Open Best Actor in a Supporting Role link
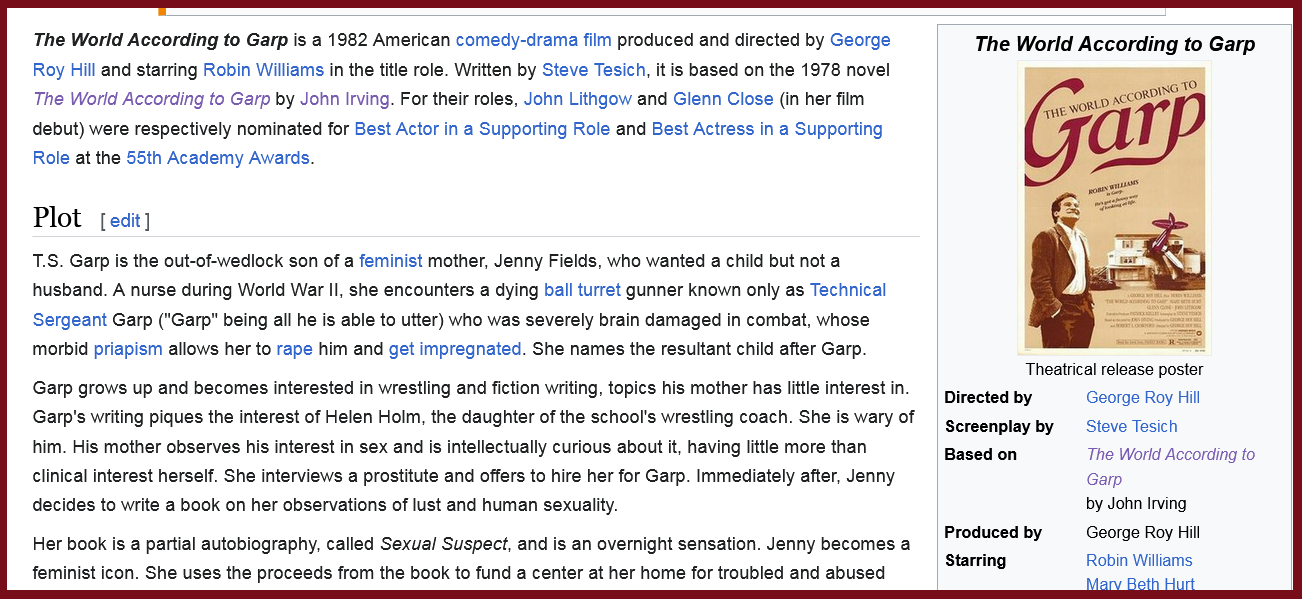This screenshot has width=1302, height=599. tap(482, 129)
